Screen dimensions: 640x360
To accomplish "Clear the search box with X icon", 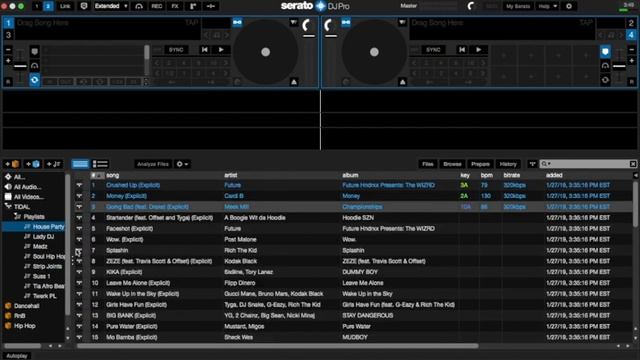I will [x=633, y=164].
